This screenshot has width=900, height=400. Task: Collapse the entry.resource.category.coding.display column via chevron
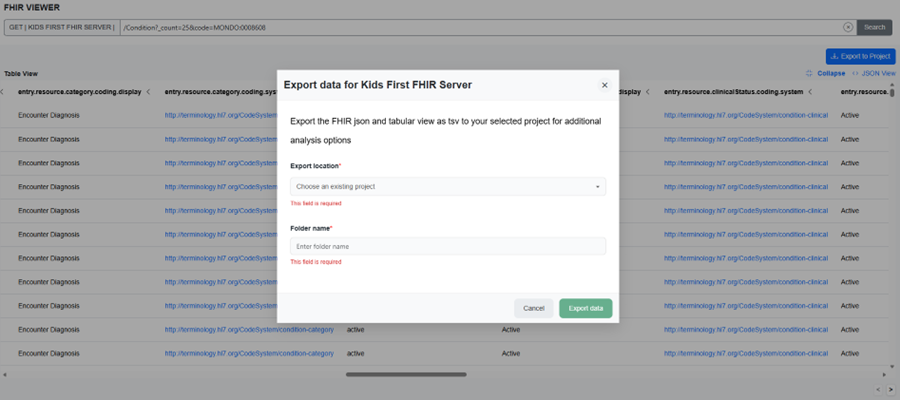pyautogui.click(x=148, y=92)
